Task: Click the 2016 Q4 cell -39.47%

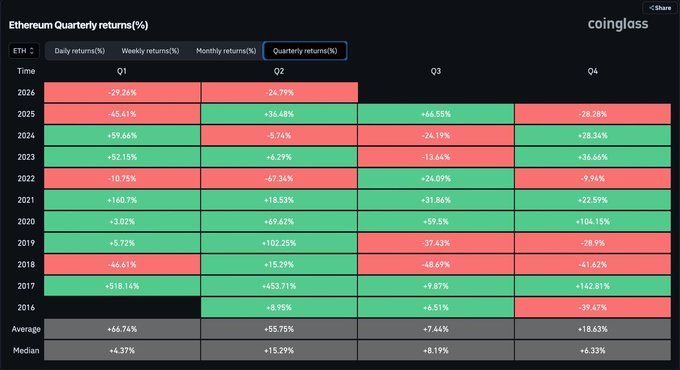Action: pyautogui.click(x=593, y=307)
